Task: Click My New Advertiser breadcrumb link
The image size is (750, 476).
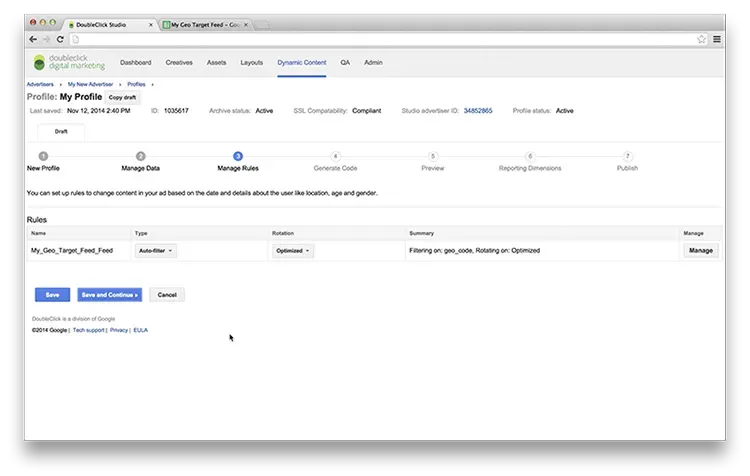Action: [90, 85]
